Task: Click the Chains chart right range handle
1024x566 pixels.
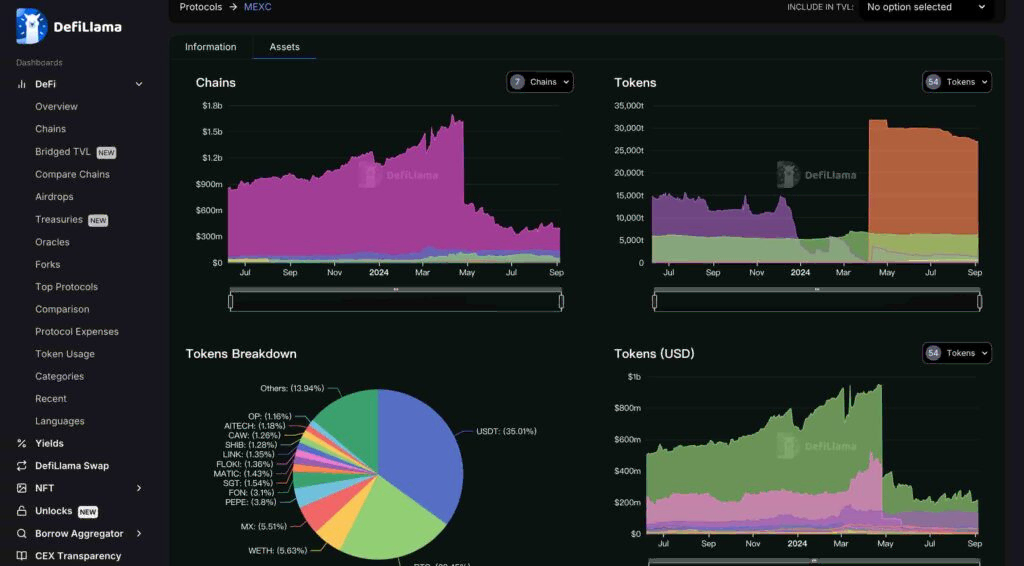Action: [x=561, y=302]
